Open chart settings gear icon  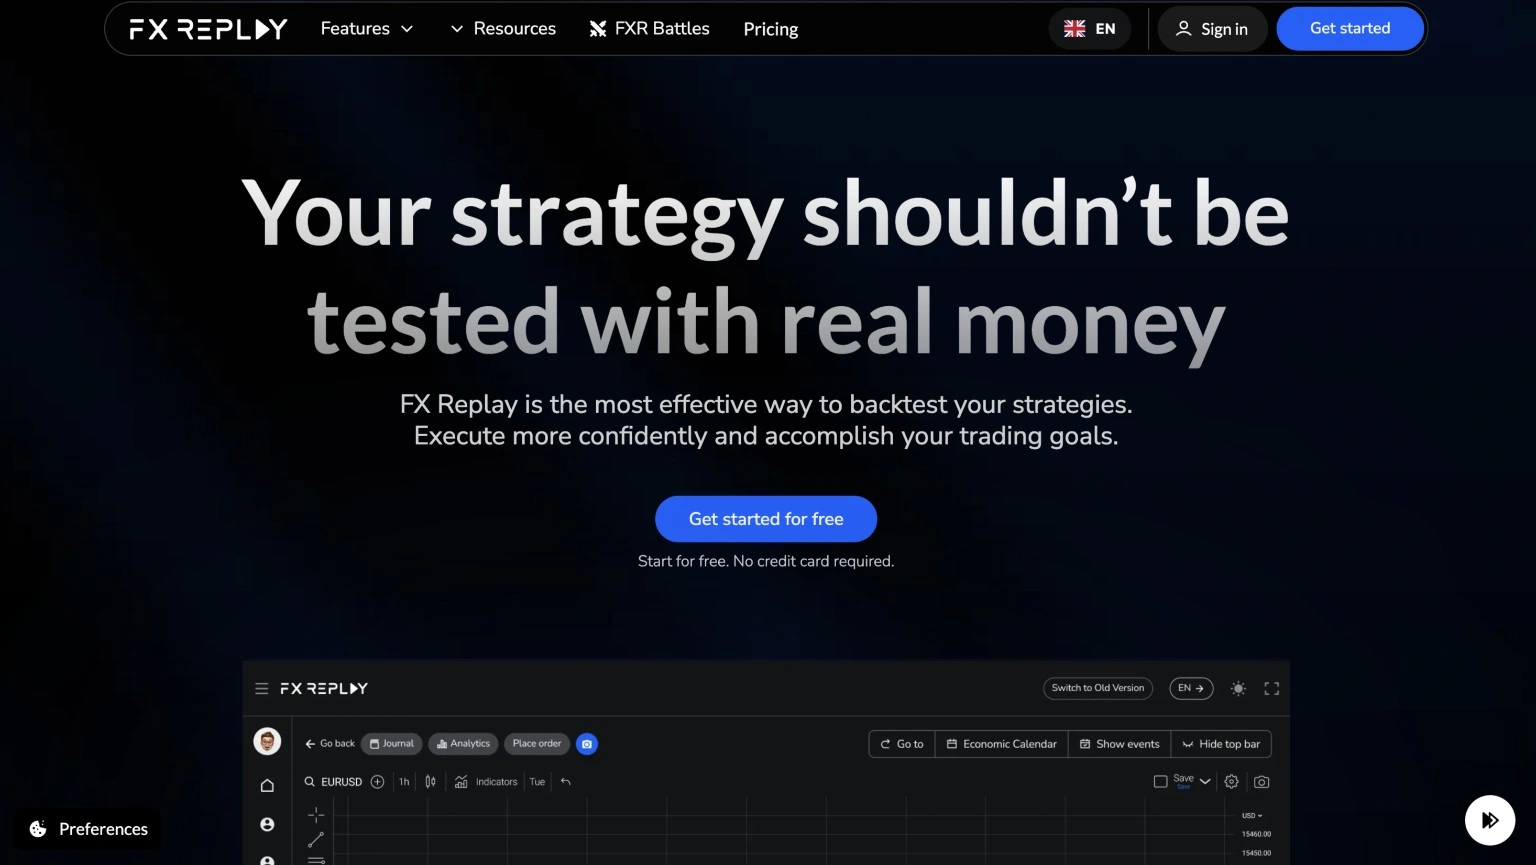(1232, 782)
